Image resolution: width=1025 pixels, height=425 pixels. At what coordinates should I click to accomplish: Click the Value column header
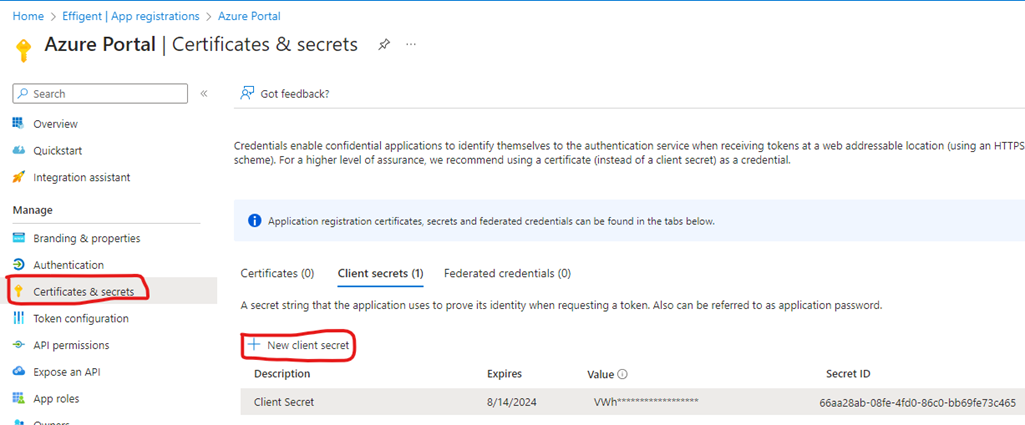pyautogui.click(x=601, y=374)
